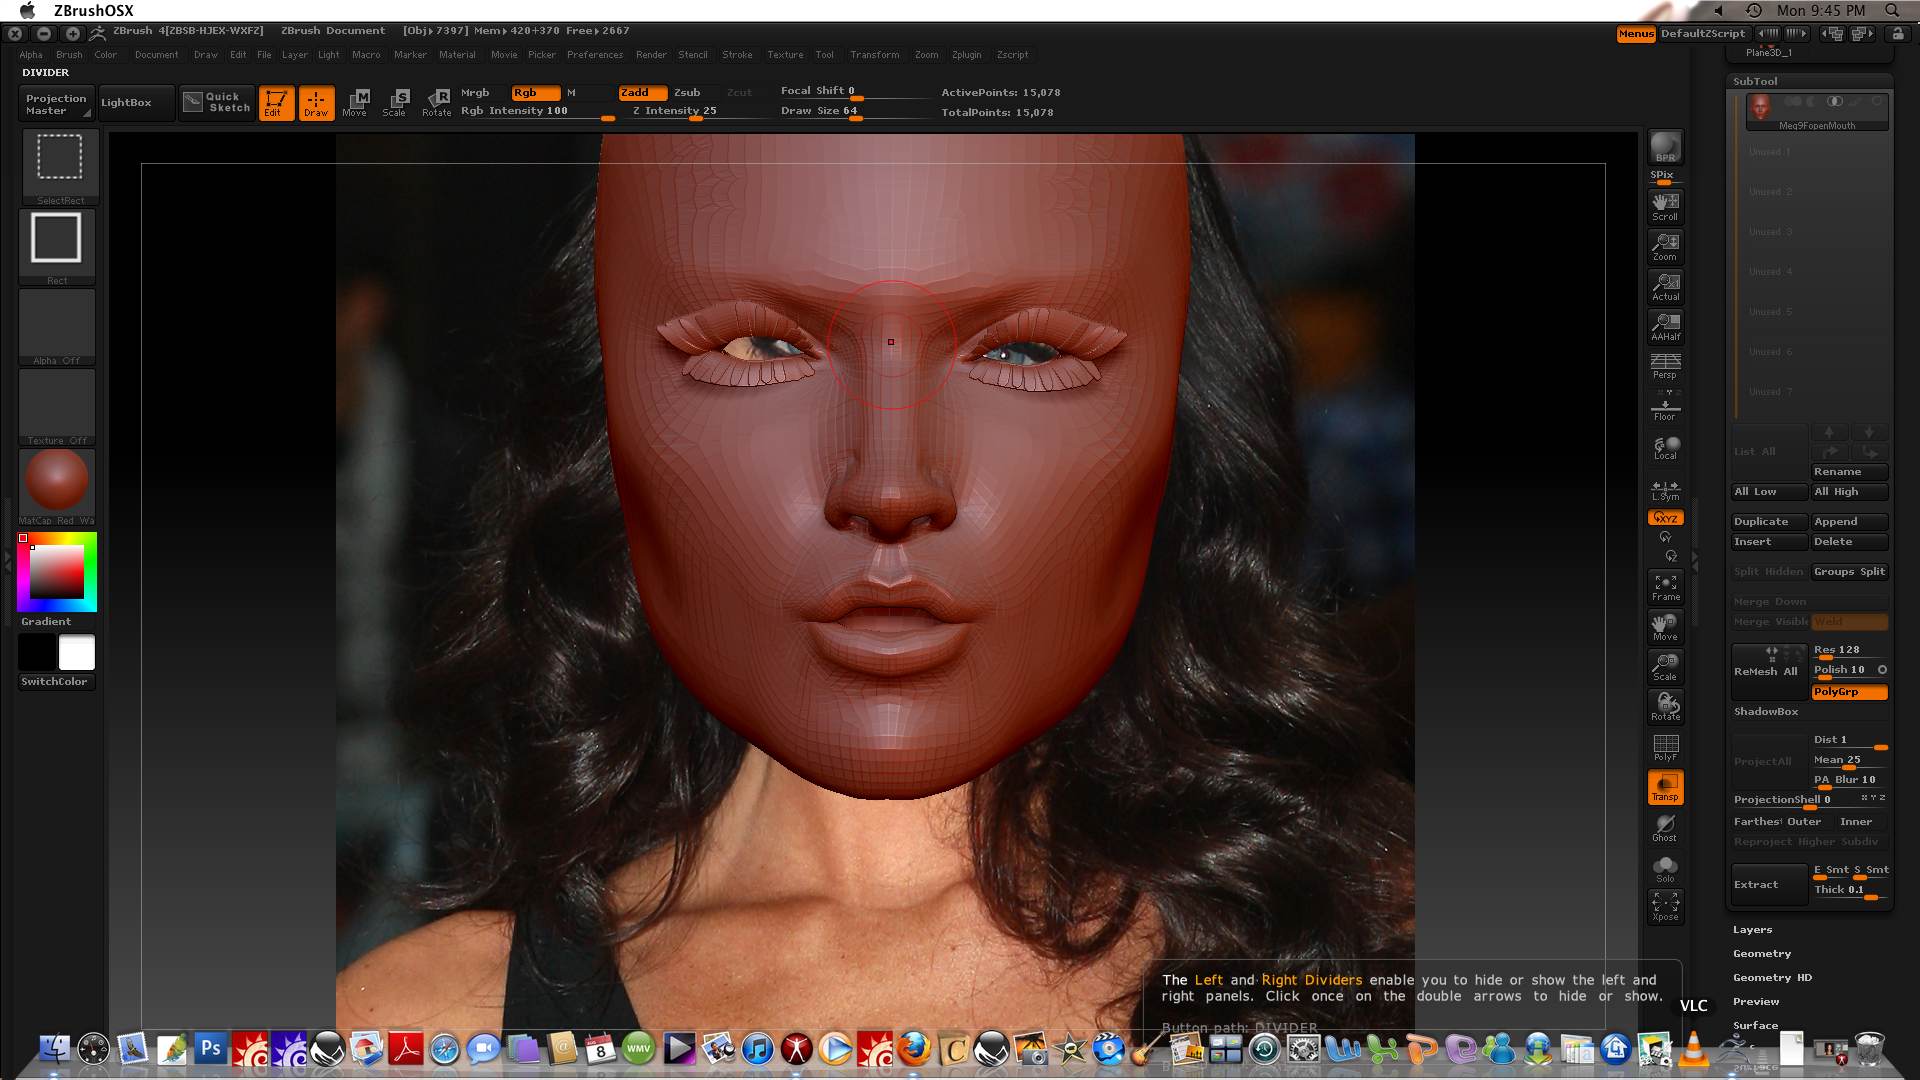Select the Move tool in top toolbar
1920x1080 pixels.
pos(355,103)
